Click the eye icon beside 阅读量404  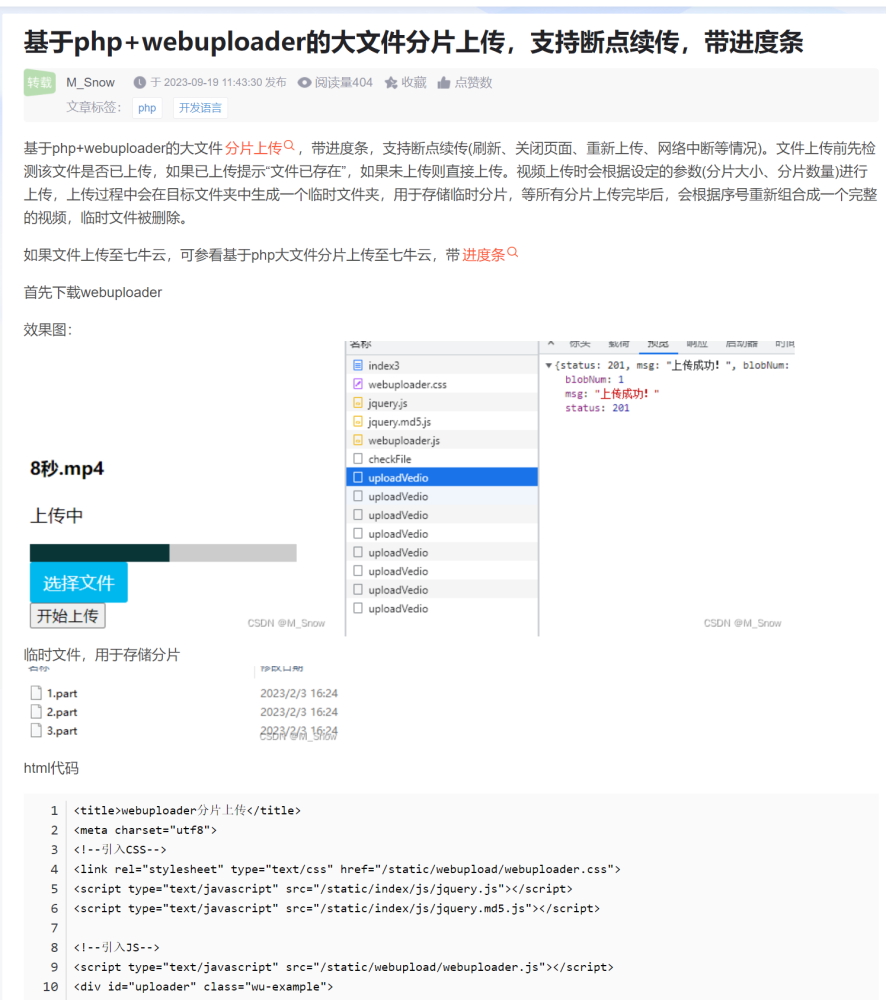[x=304, y=82]
